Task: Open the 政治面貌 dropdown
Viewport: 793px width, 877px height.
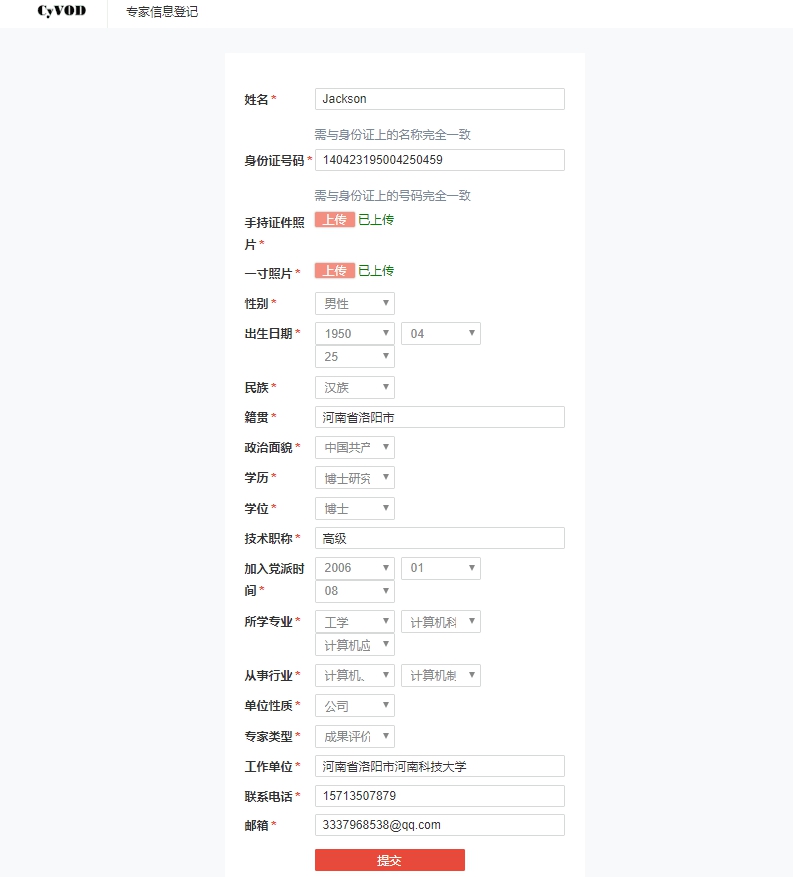Action: pyautogui.click(x=355, y=447)
